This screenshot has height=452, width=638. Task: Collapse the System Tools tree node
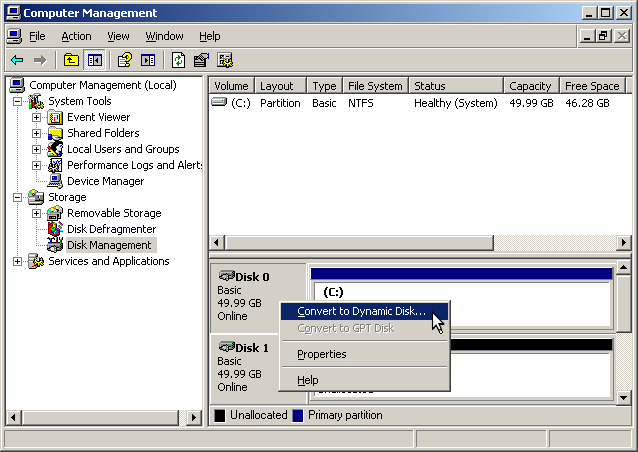[17, 101]
